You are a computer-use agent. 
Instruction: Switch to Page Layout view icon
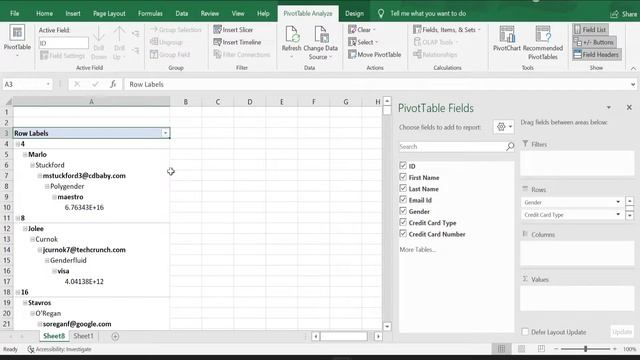pyautogui.click(x=521, y=349)
